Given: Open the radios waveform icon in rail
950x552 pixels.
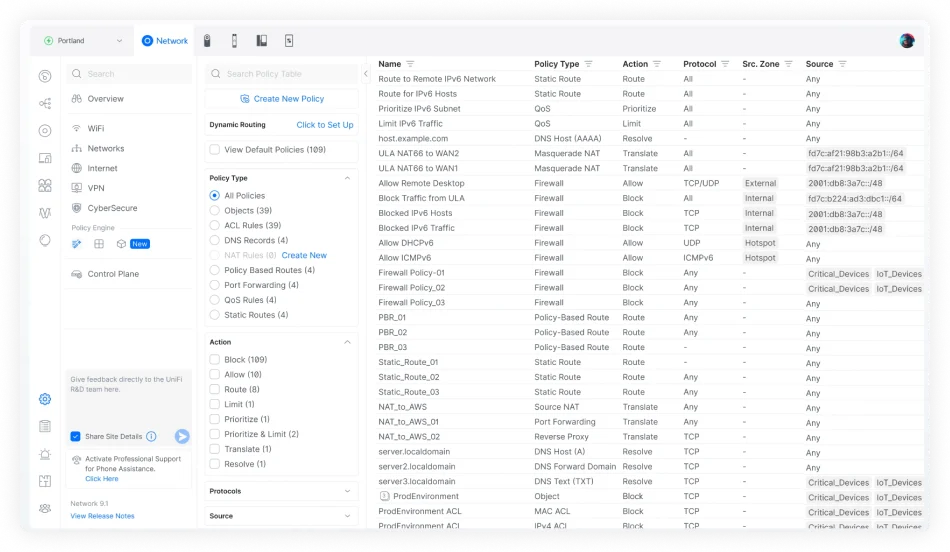Looking at the screenshot, I should (x=45, y=213).
